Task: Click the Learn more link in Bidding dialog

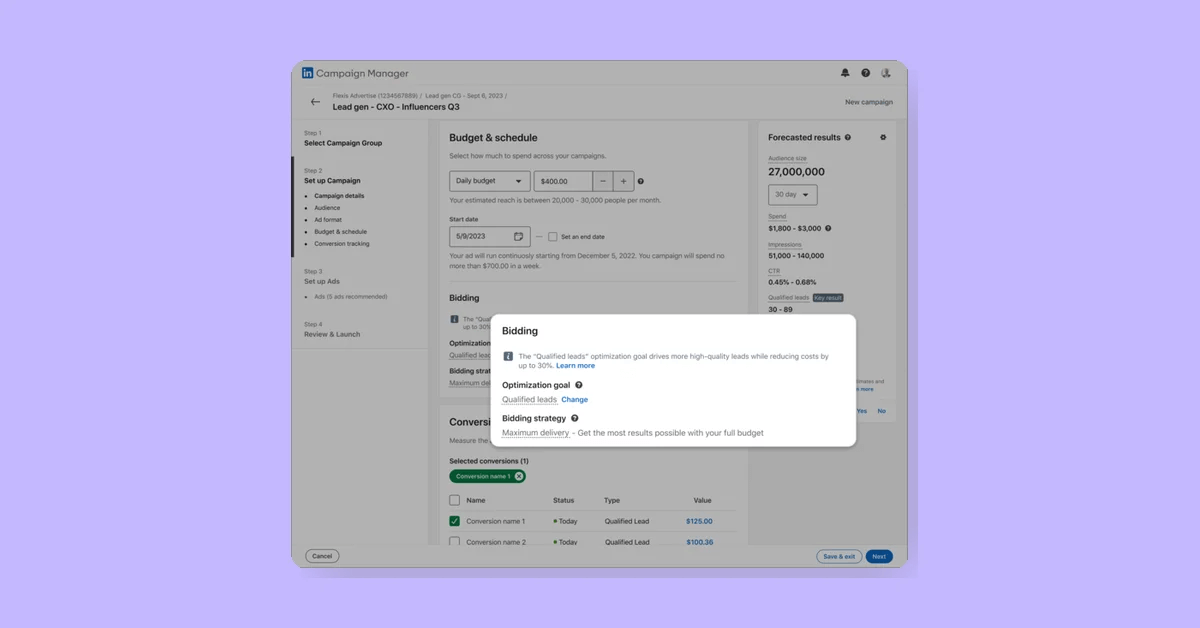Action: (576, 365)
